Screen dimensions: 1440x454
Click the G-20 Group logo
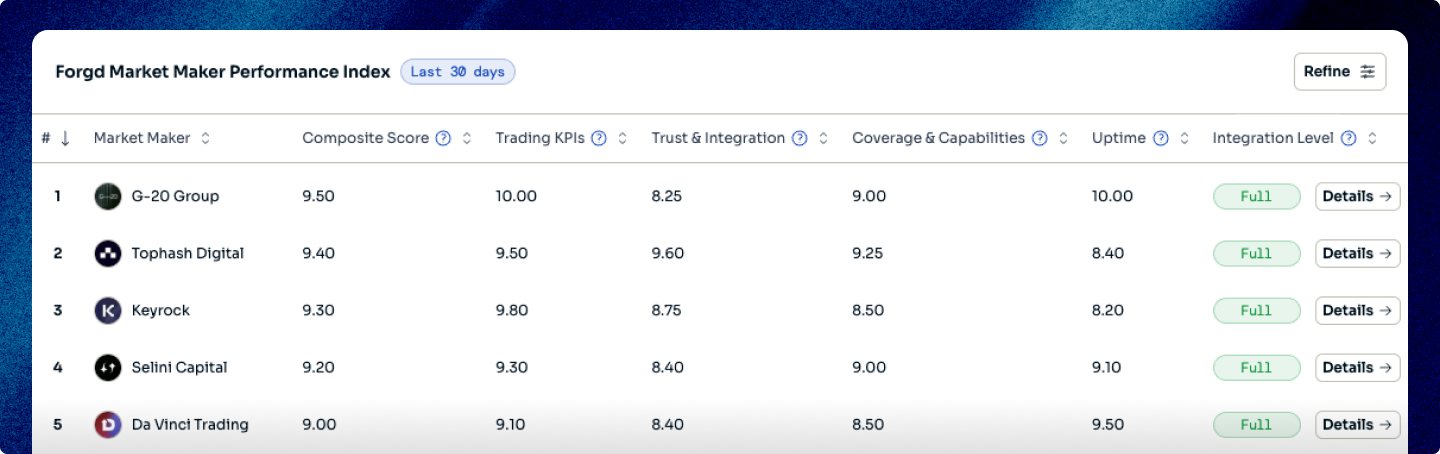108,197
